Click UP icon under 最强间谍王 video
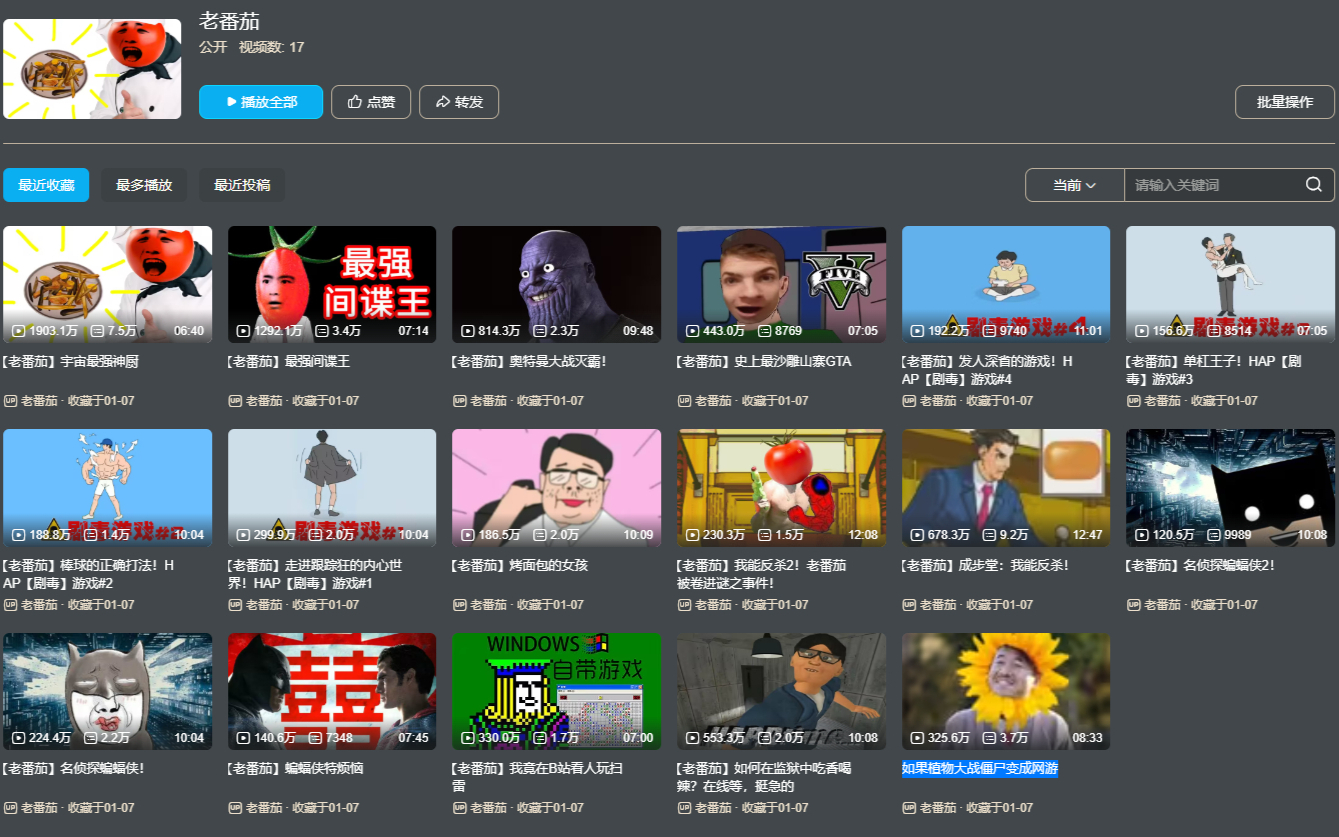Image resolution: width=1339 pixels, height=837 pixels. coord(235,401)
